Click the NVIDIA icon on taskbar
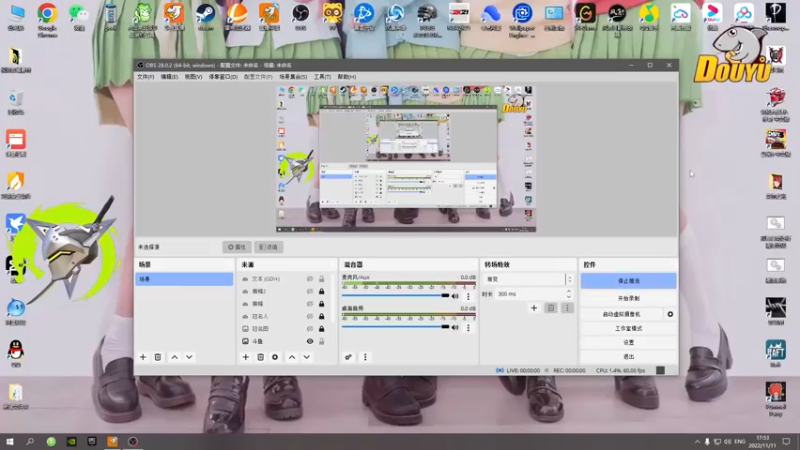 71,441
